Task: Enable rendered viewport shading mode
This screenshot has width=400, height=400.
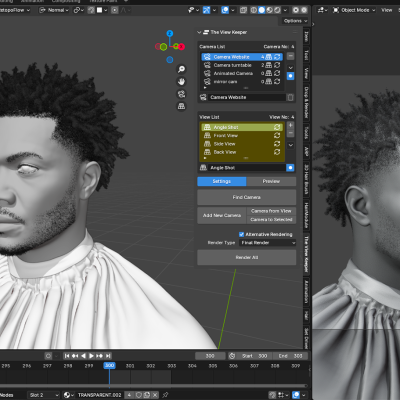Action: (x=277, y=10)
